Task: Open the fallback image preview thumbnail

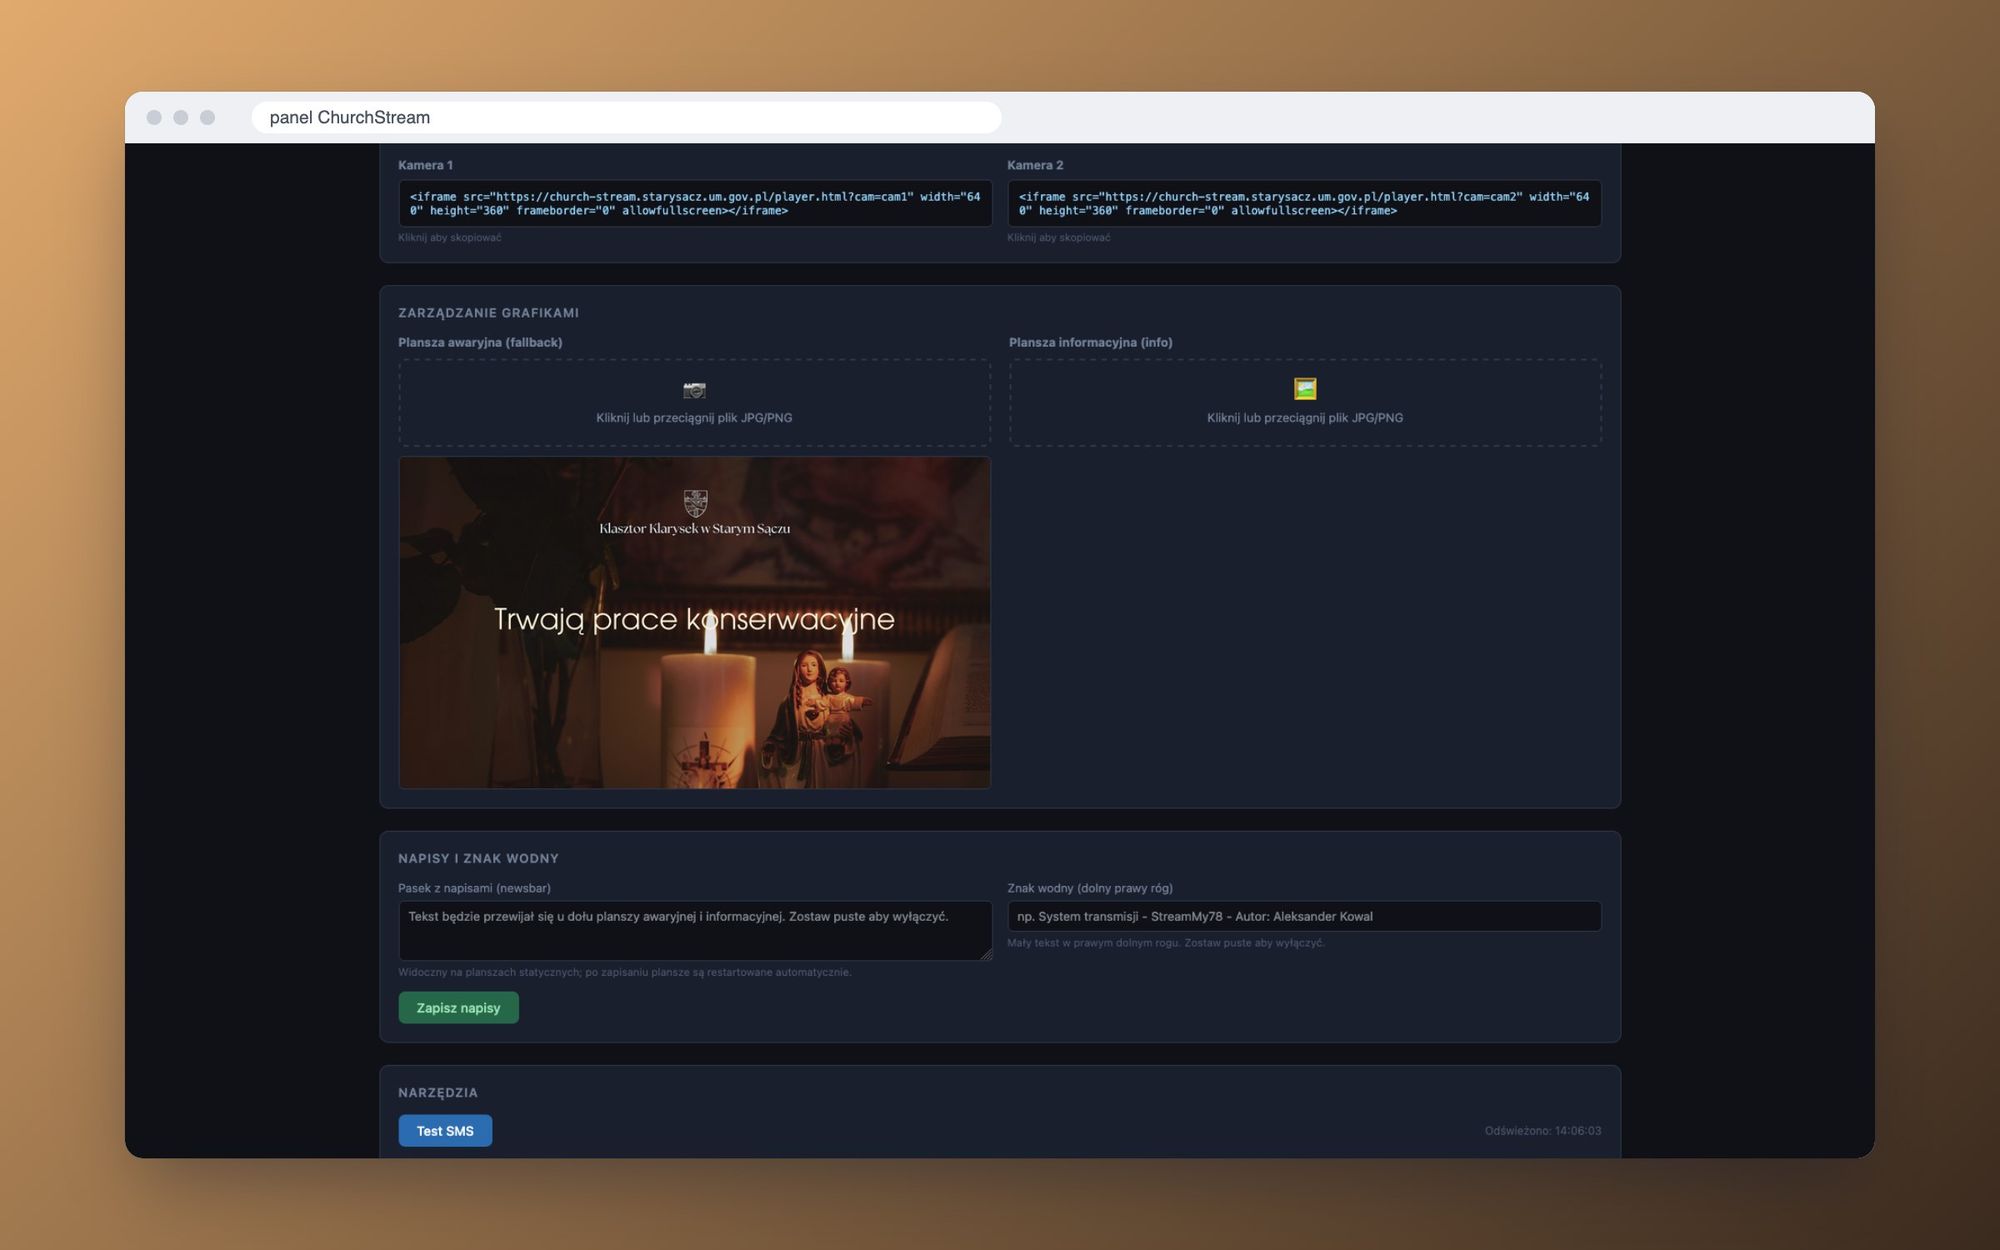Action: 694,622
